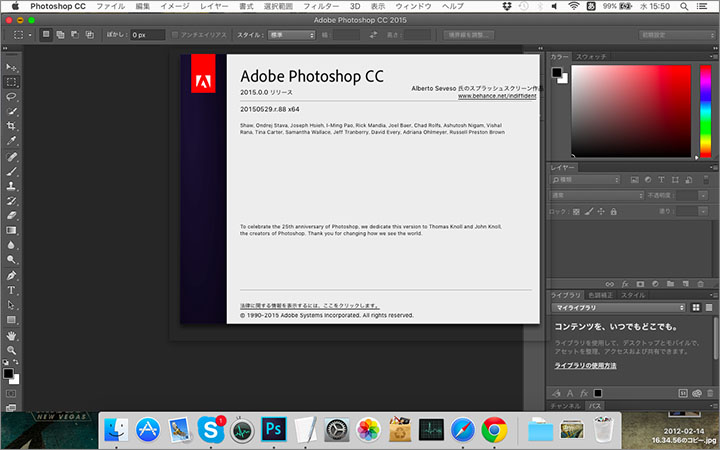Click the ぼかし feather input field
720x450 pixels.
point(147,35)
